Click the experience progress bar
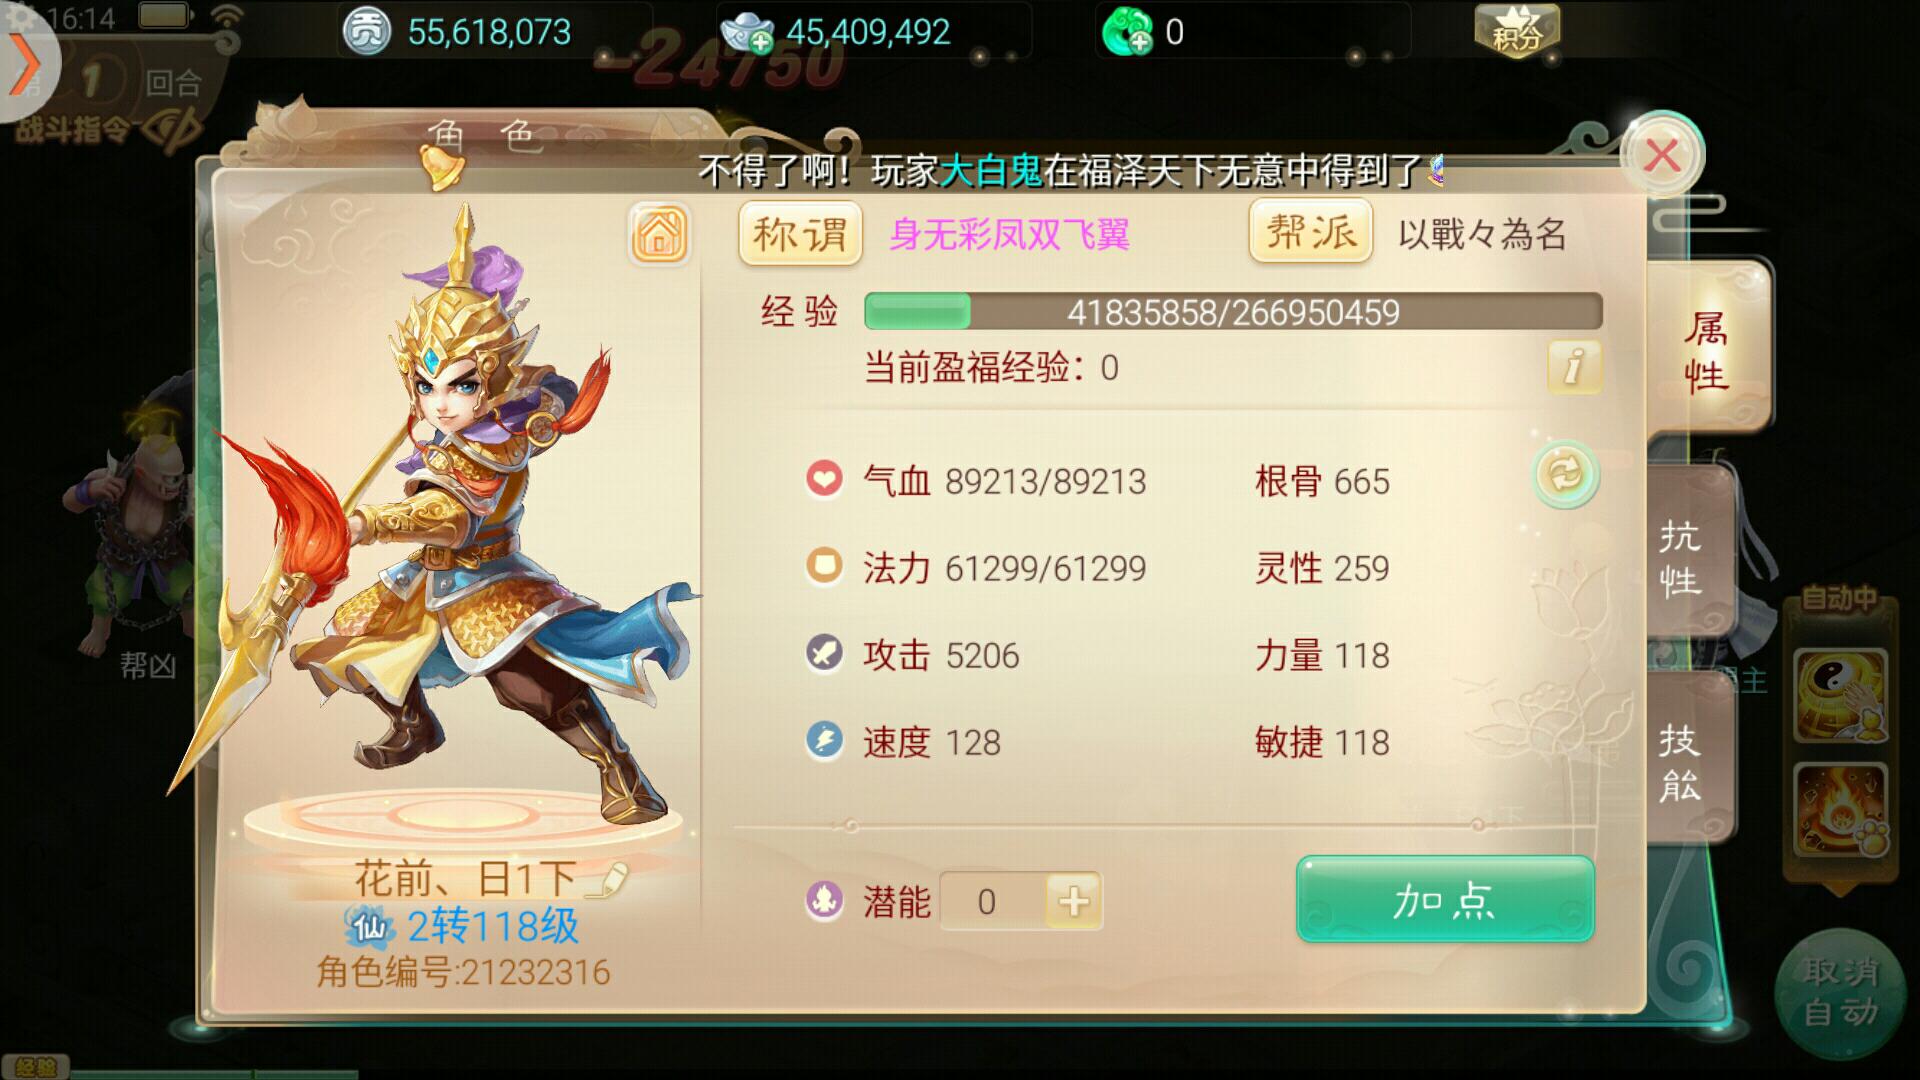Viewport: 1920px width, 1080px height. click(x=1233, y=312)
